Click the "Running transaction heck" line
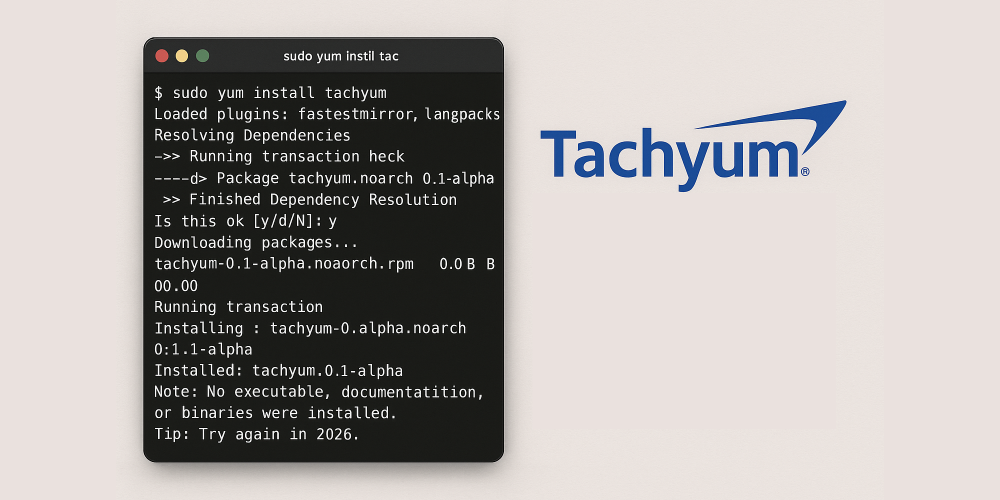The width and height of the screenshot is (1000, 500). pyautogui.click(x=279, y=156)
